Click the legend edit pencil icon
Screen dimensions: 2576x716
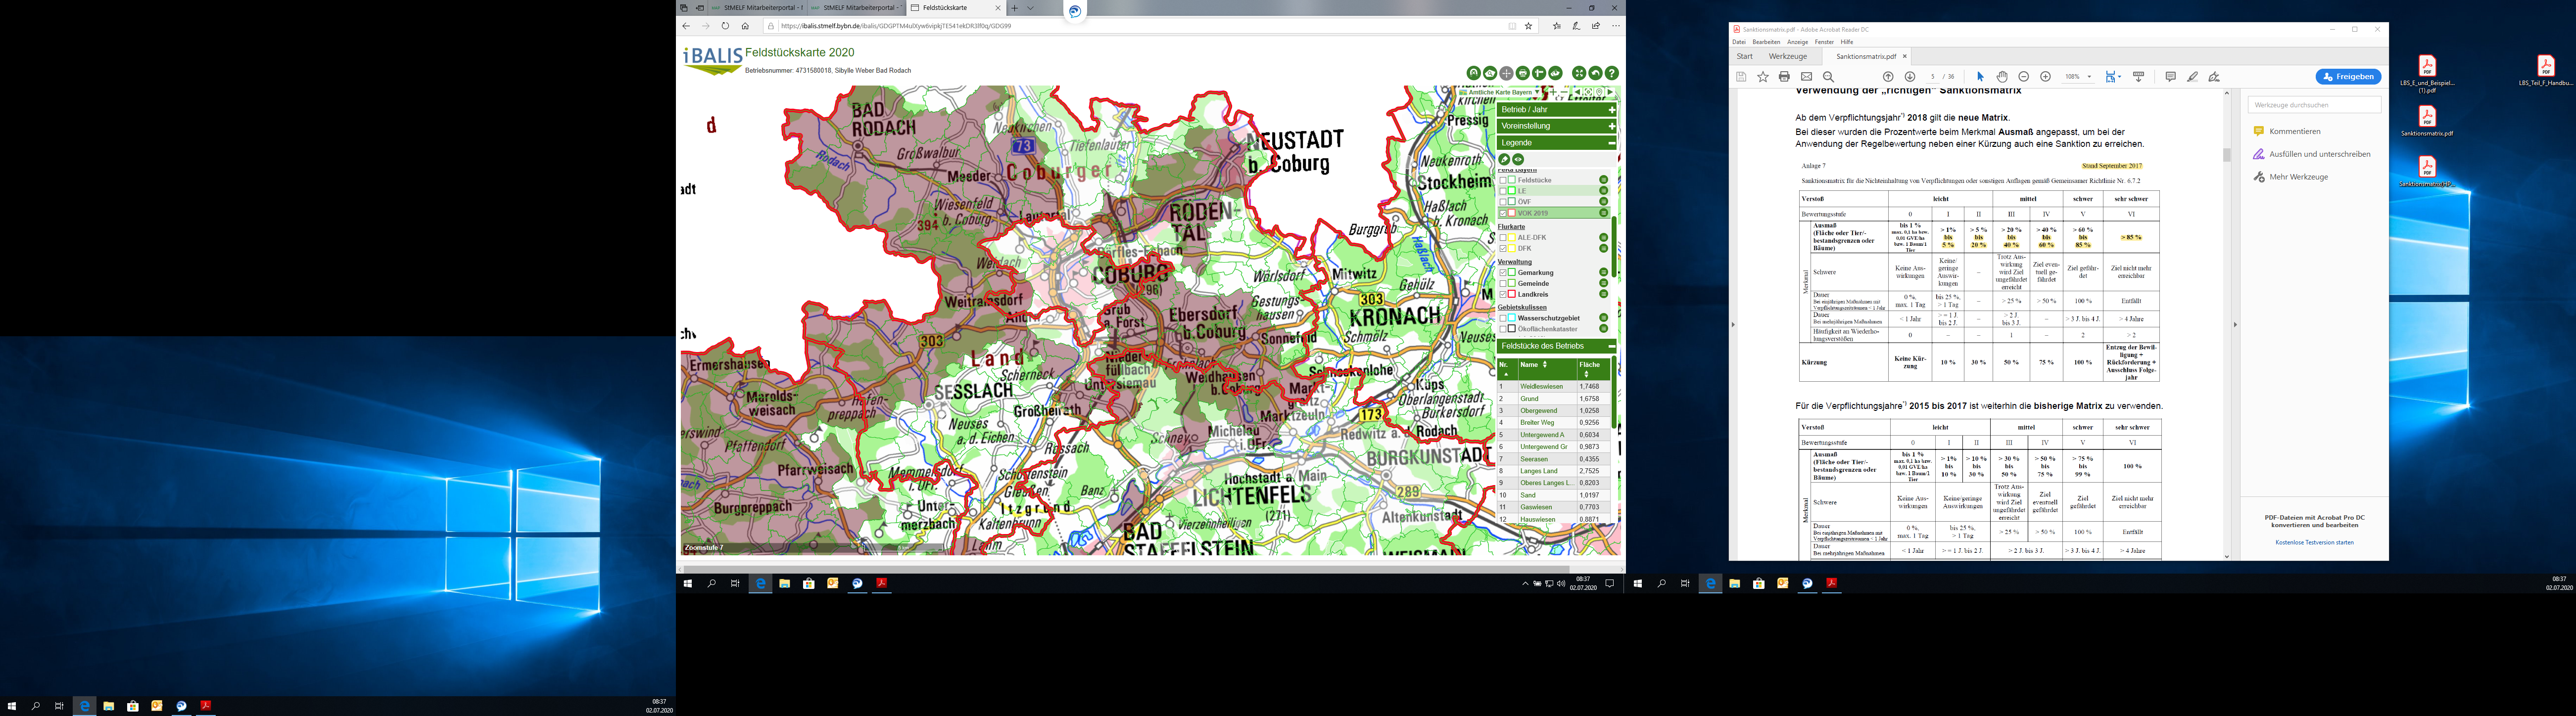1504,160
